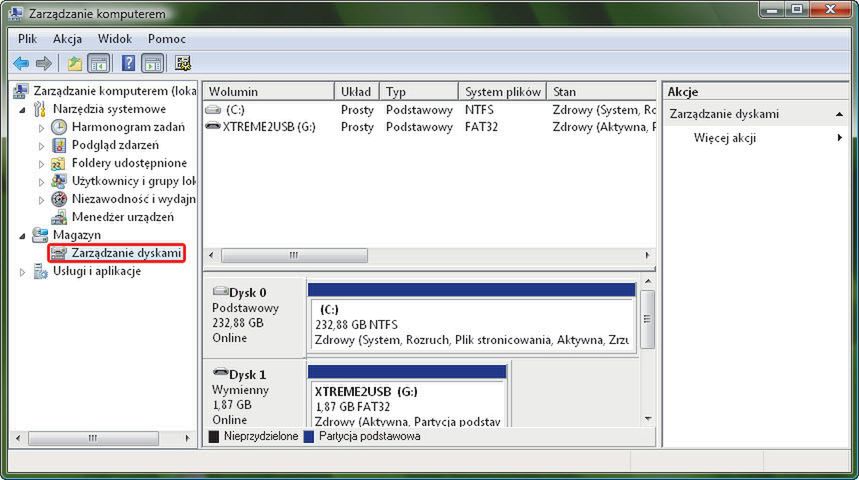Click the disk view vertical scrollbar thumb
859x480 pixels.
pos(647,319)
